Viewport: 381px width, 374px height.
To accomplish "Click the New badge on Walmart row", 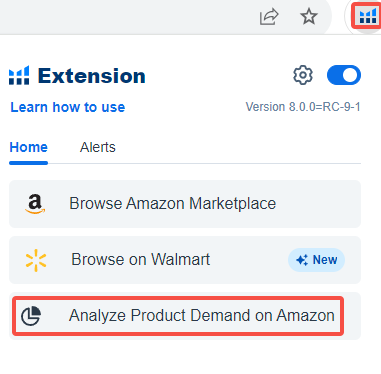I will coord(316,260).
